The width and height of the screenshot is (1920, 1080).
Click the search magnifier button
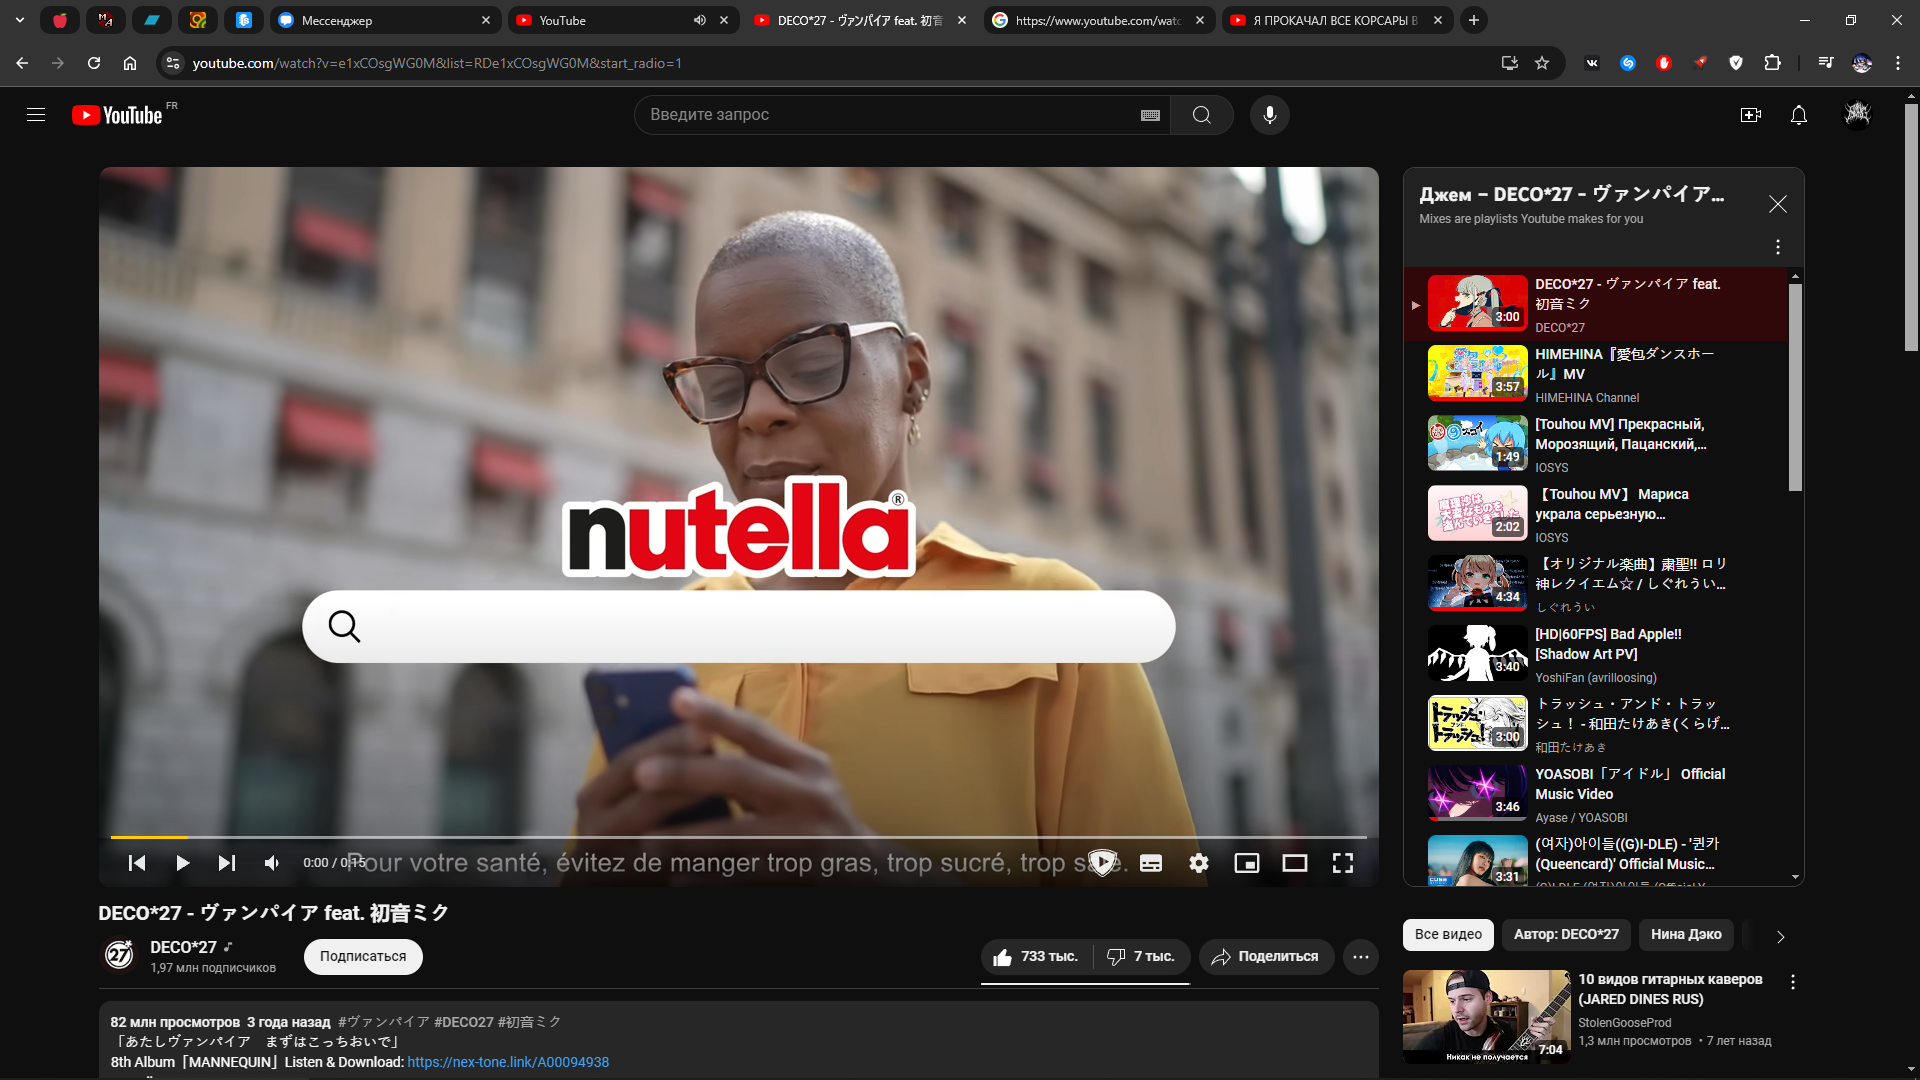point(1201,115)
